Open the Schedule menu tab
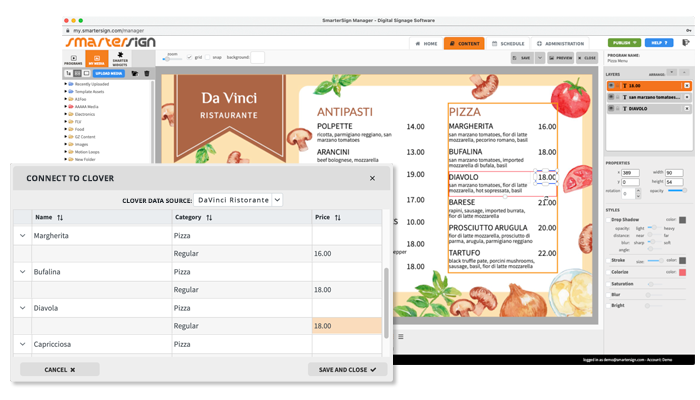The width and height of the screenshot is (700, 400). click(x=508, y=43)
